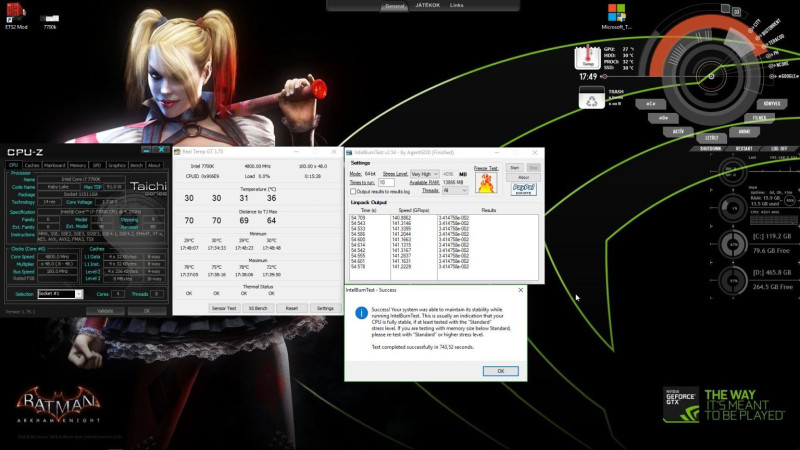The height and width of the screenshot is (450, 800).
Task: Select the Links tab in top bar
Action: pos(457,5)
